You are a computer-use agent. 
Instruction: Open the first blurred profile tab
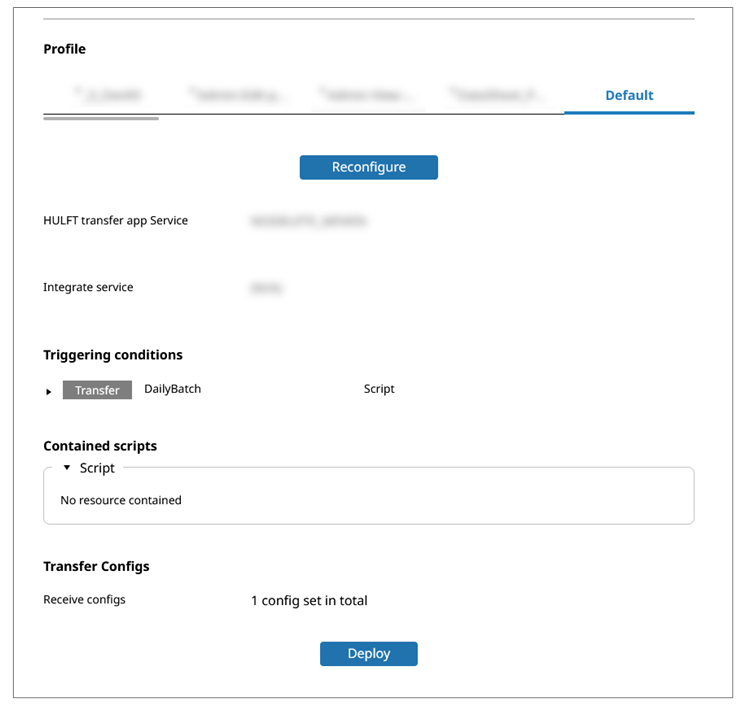click(x=108, y=96)
